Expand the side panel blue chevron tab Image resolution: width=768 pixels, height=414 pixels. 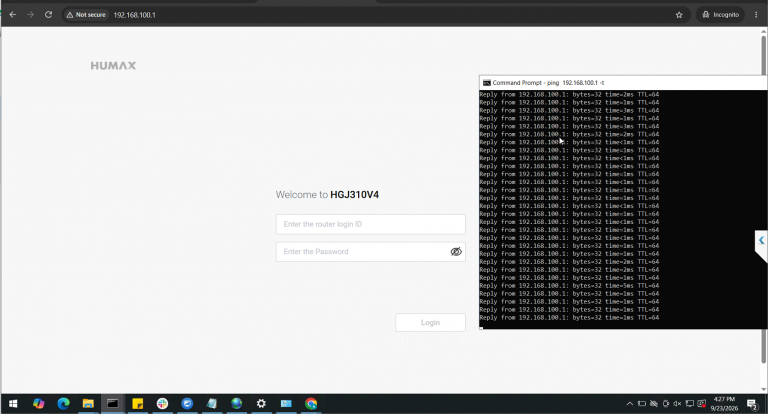click(761, 240)
